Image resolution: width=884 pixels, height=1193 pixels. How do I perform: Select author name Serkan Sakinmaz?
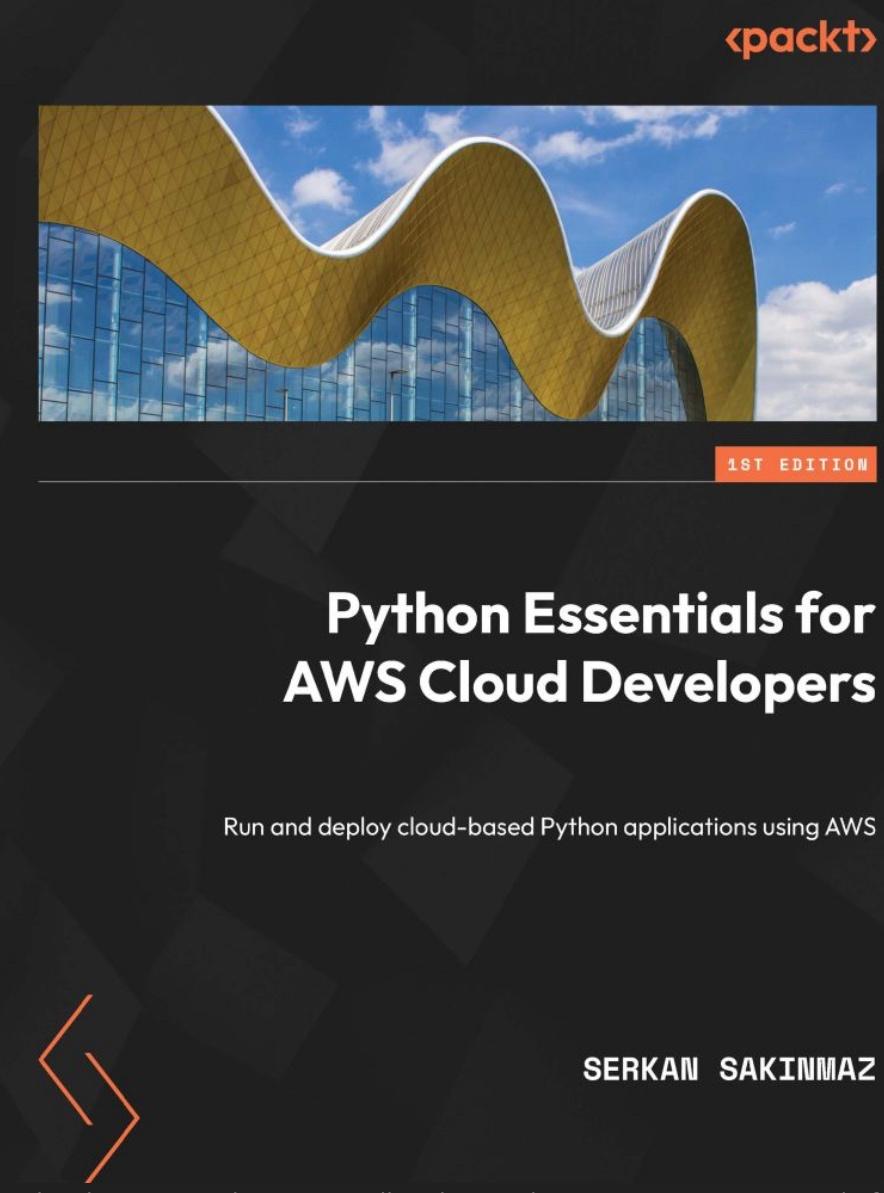click(729, 1069)
